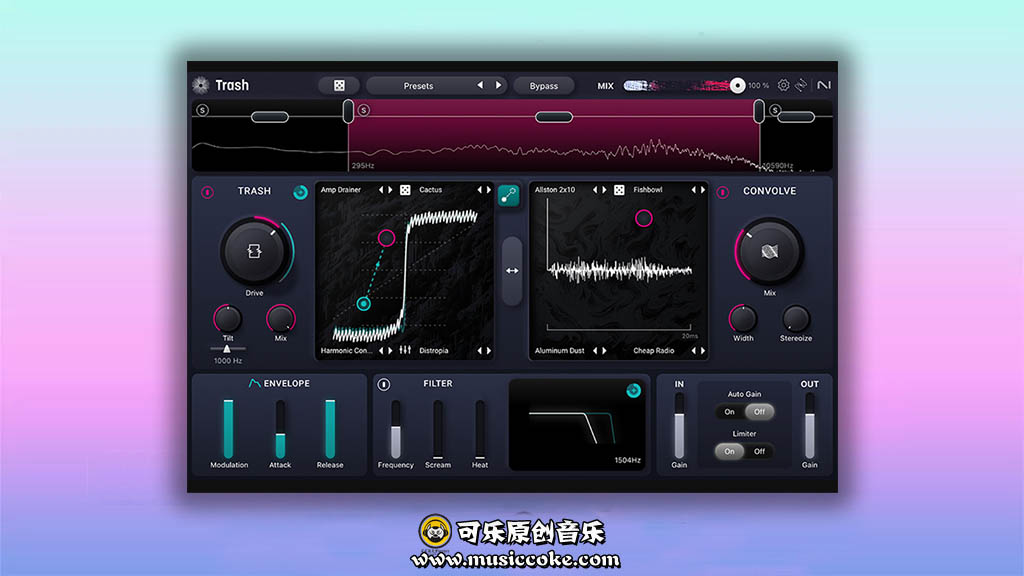Click the dice randomize button beside Presets
Image resolution: width=1024 pixels, height=576 pixels.
339,86
